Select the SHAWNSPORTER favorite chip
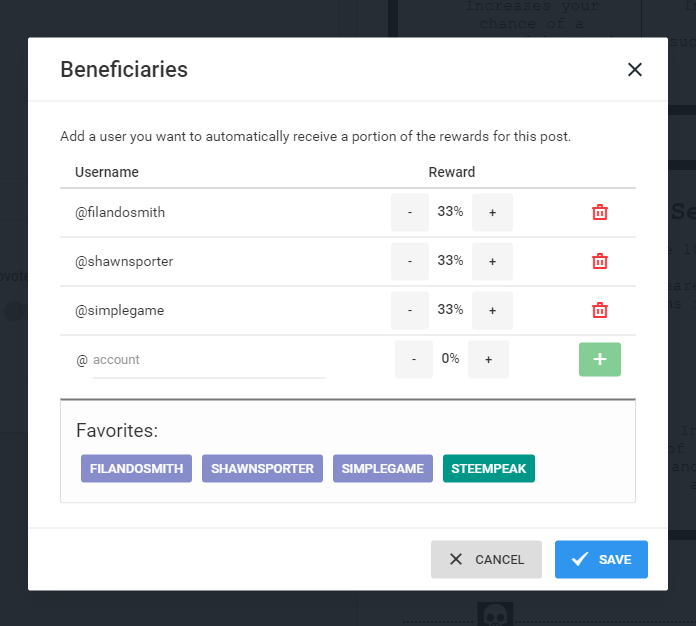Screen dimensions: 696x626 [x=262, y=468]
